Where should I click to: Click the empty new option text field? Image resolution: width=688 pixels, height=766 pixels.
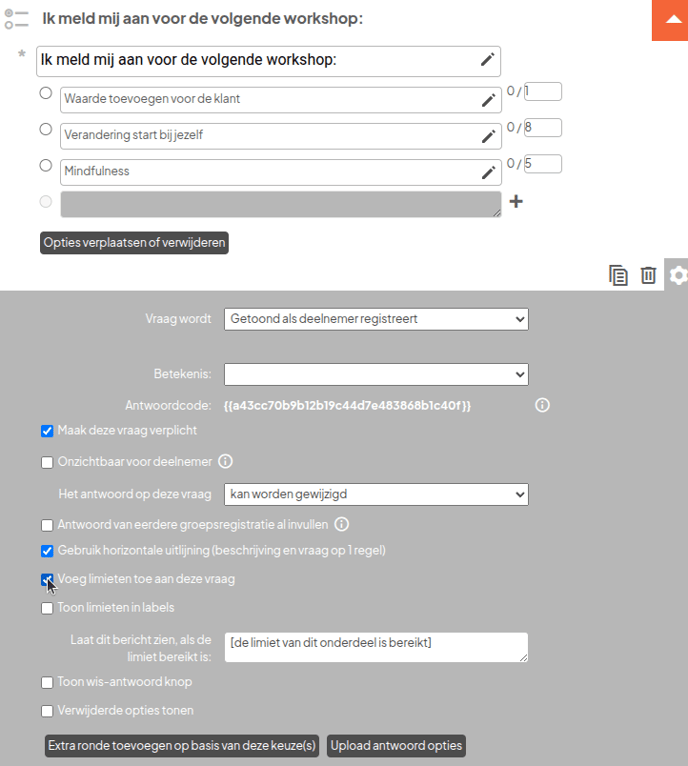click(x=281, y=204)
